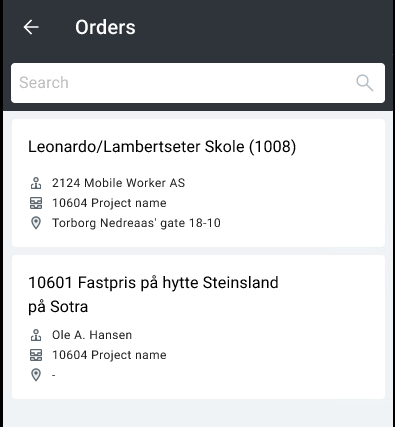
Task: Click 10604 Project name in the first card
Action: [x=109, y=203]
